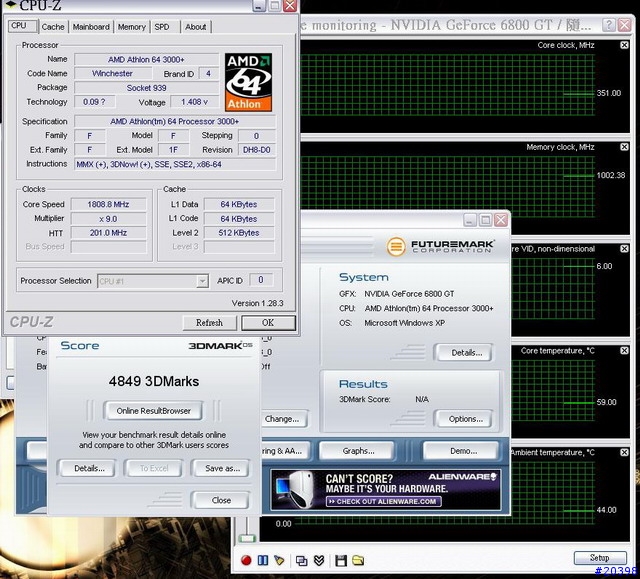This screenshot has width=640, height=579.
Task: Save the monitoring log with the floppy icon
Action: pos(341,560)
